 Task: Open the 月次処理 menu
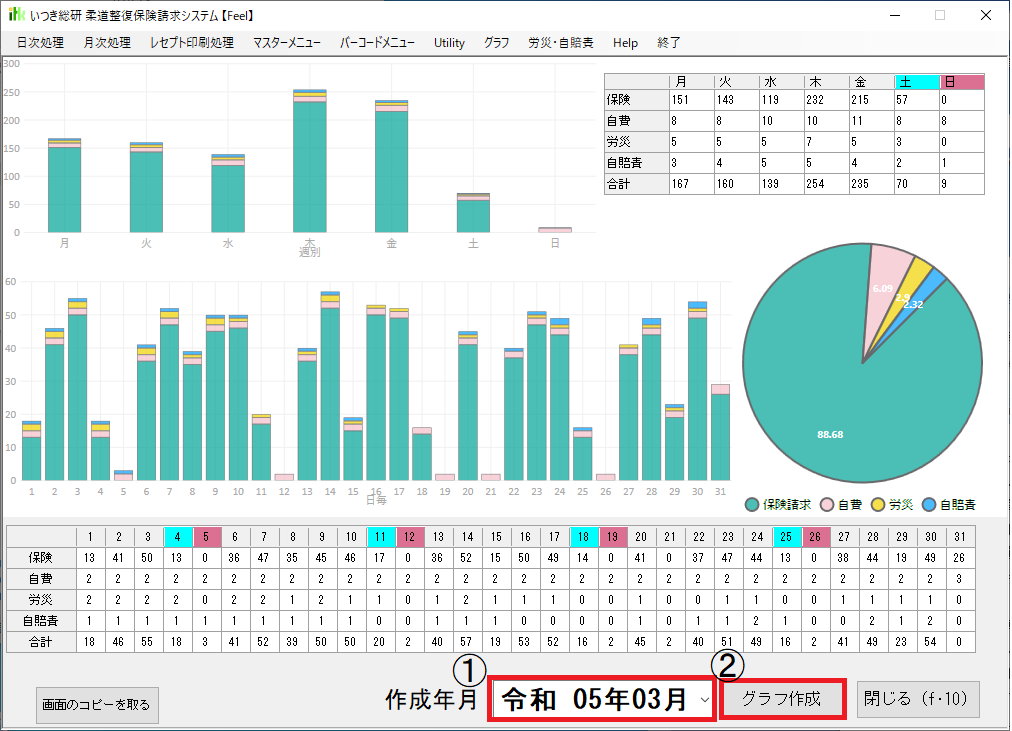[x=107, y=43]
